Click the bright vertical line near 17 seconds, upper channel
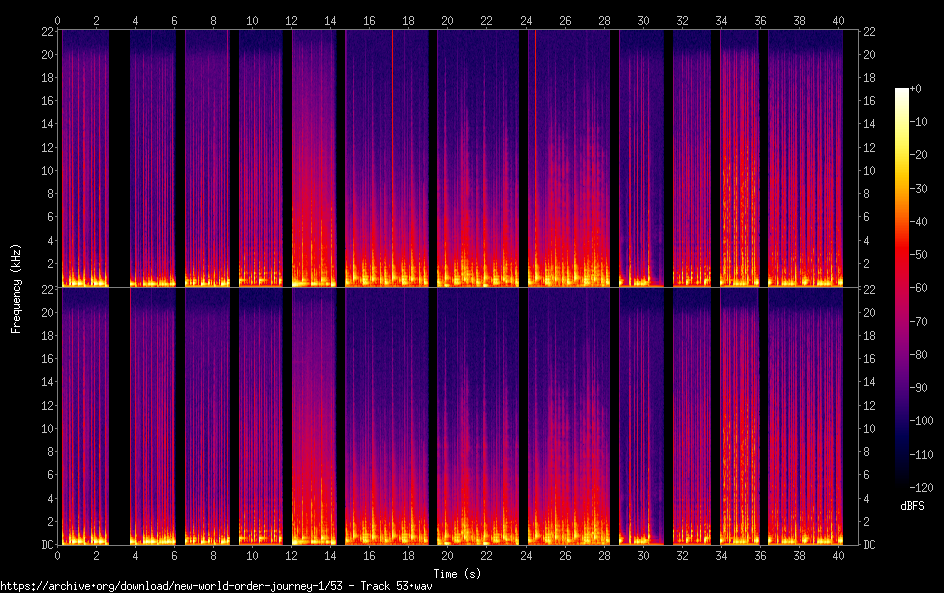Screen dimensions: 944x593 (x=393, y=150)
